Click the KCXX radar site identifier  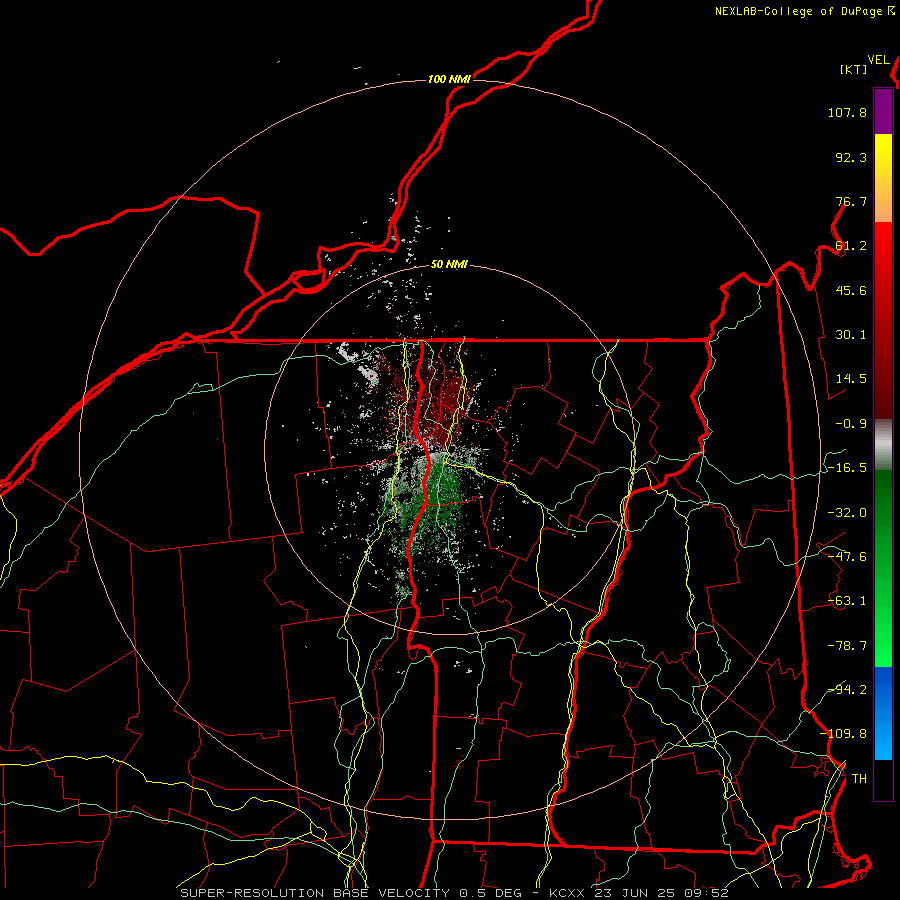click(x=567, y=893)
